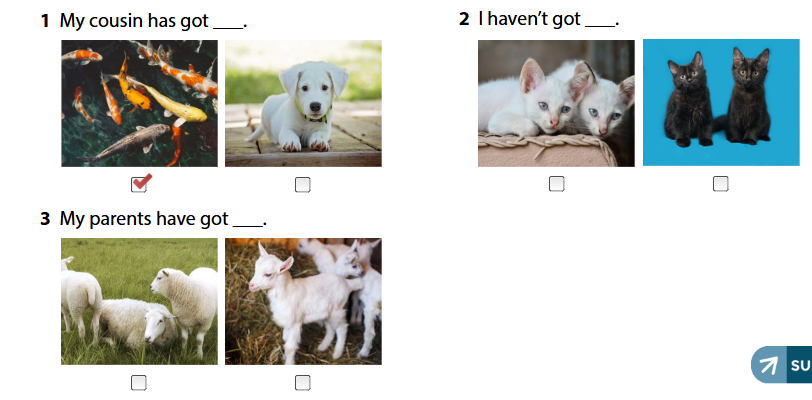Viewport: 812px width, 400px height.
Task: Click the bold question number 3
Action: pyautogui.click(x=46, y=219)
